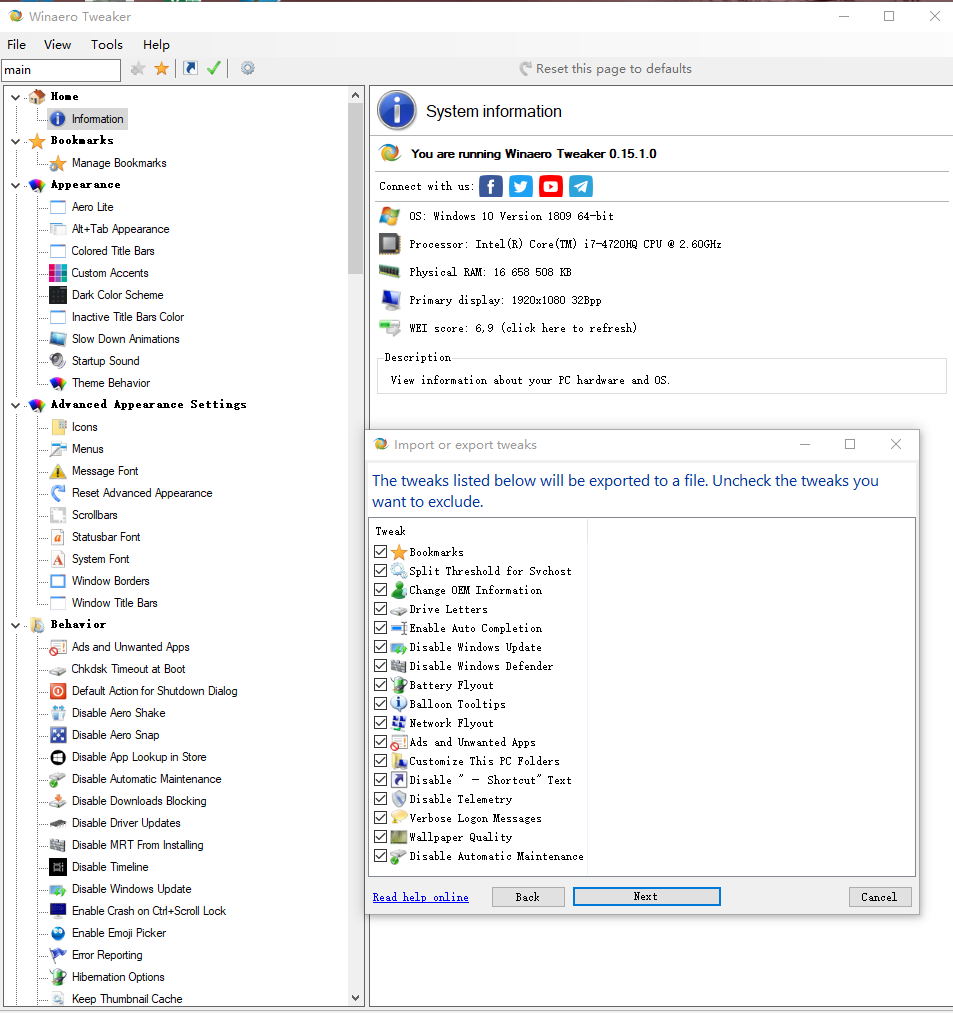
Task: Uncheck the Battery Flyout checkbox
Action: click(x=381, y=685)
